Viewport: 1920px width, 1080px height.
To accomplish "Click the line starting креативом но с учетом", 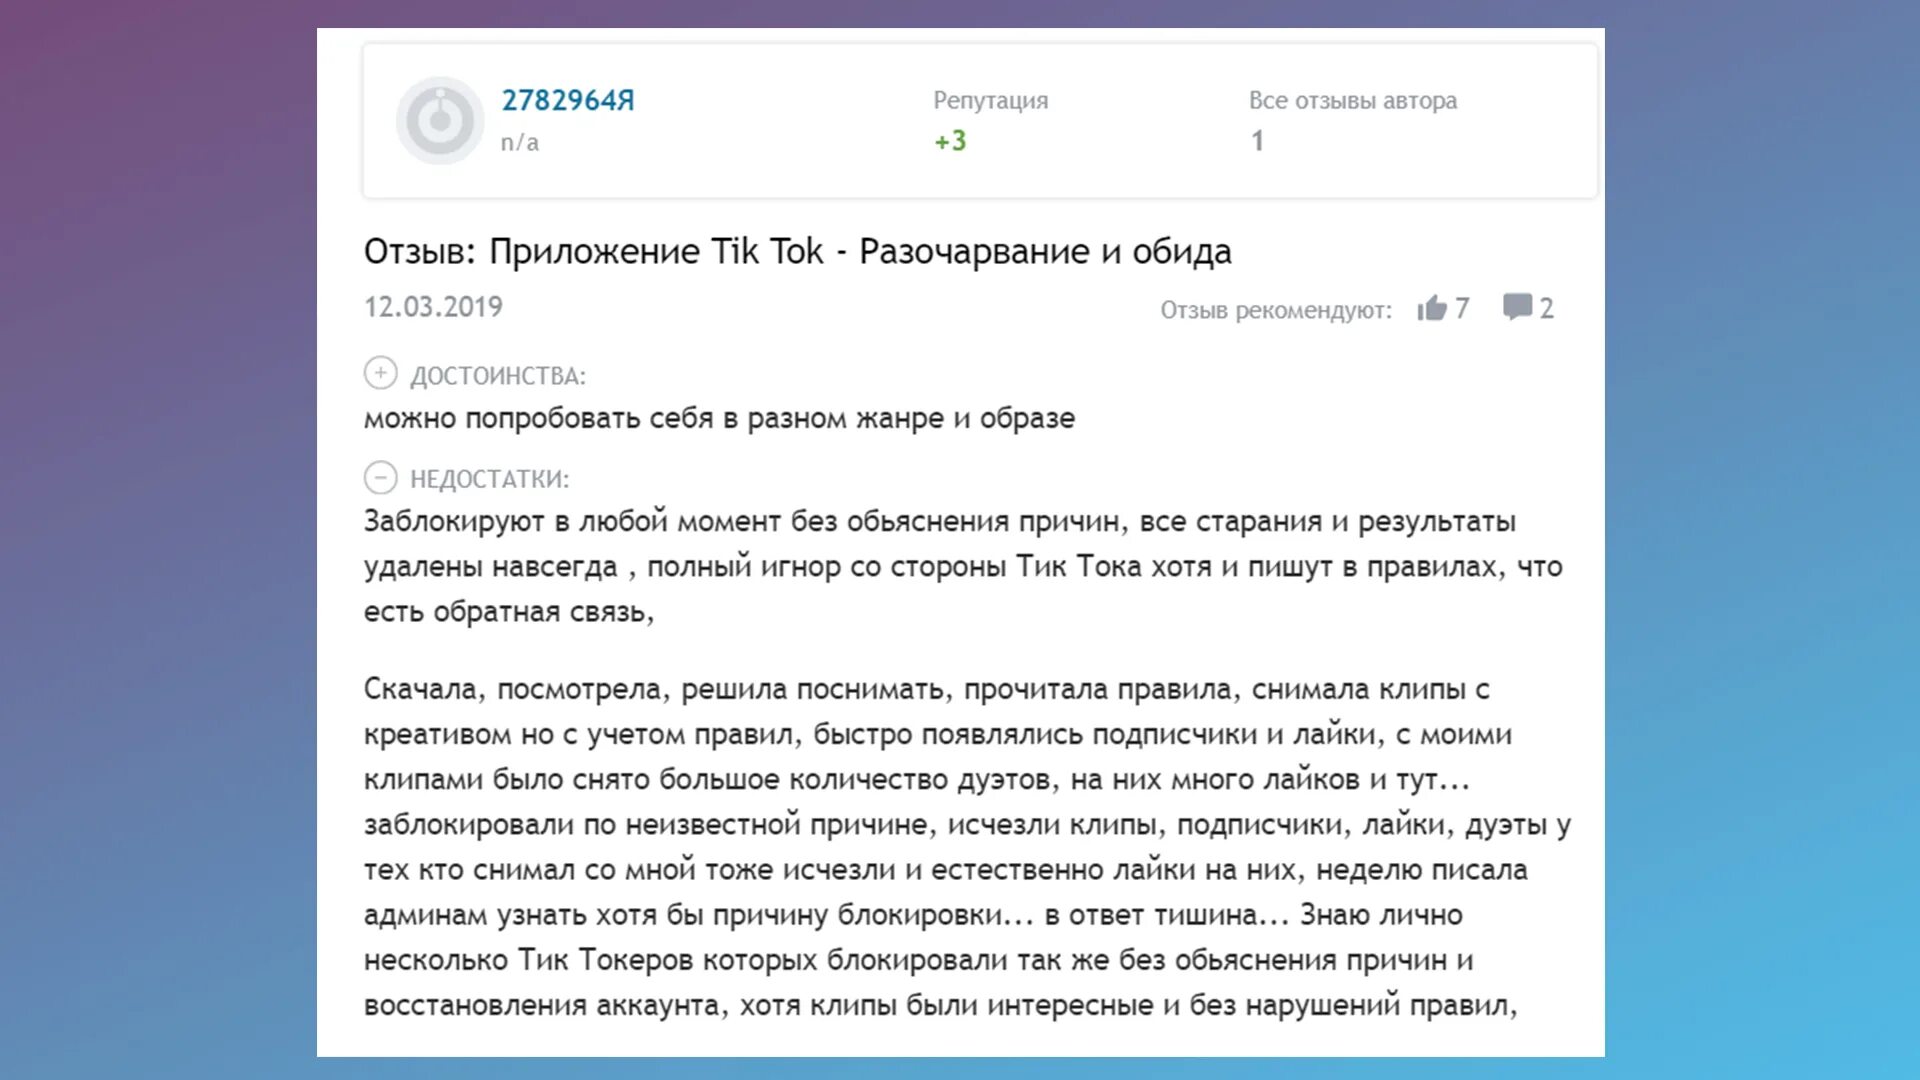I will (937, 734).
